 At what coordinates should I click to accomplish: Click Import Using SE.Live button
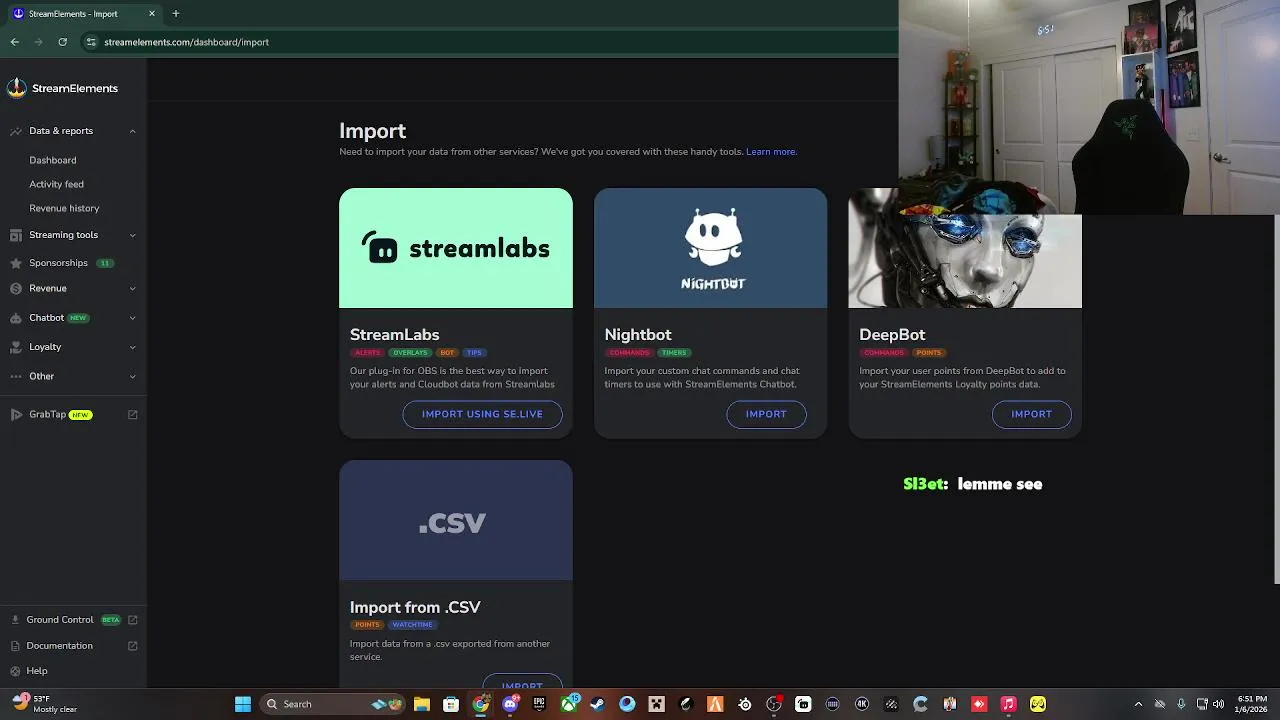coord(482,414)
